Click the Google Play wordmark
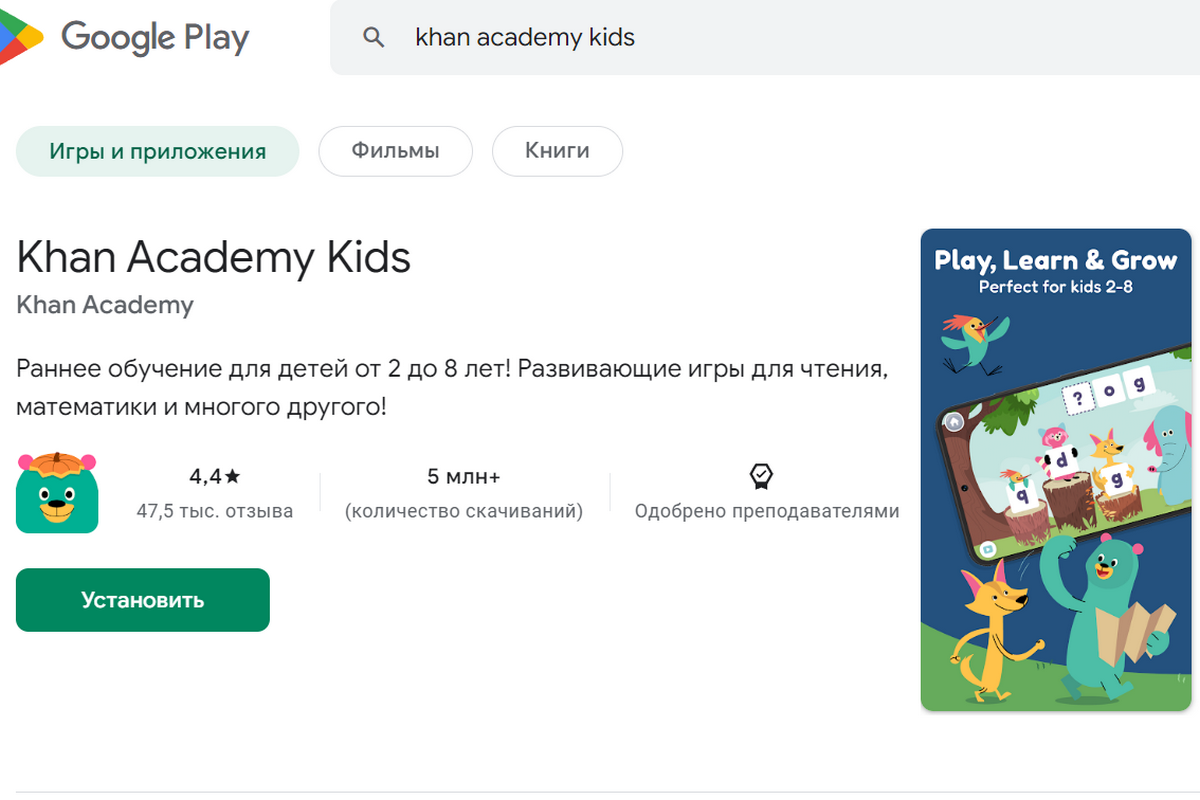Screen dimensions: 1200x800 pos(155,38)
